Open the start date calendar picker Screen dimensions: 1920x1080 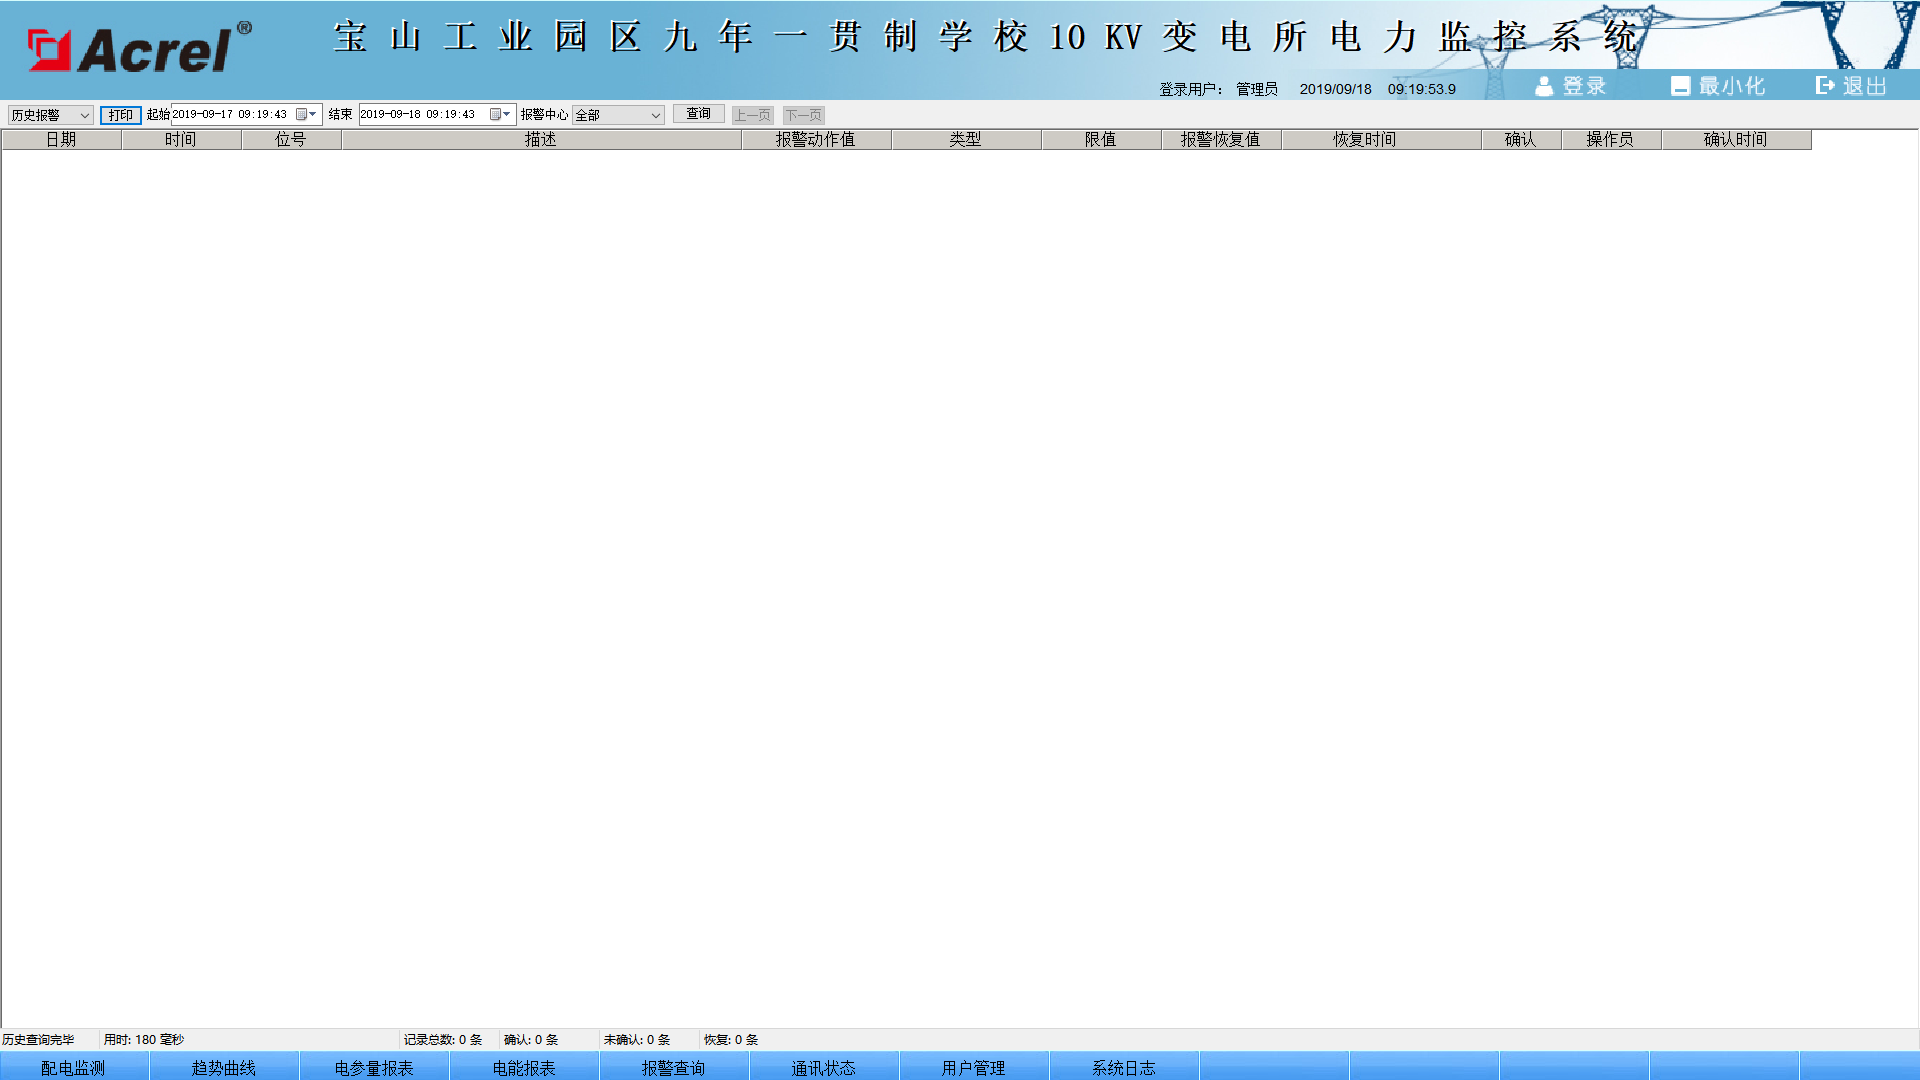pyautogui.click(x=306, y=115)
